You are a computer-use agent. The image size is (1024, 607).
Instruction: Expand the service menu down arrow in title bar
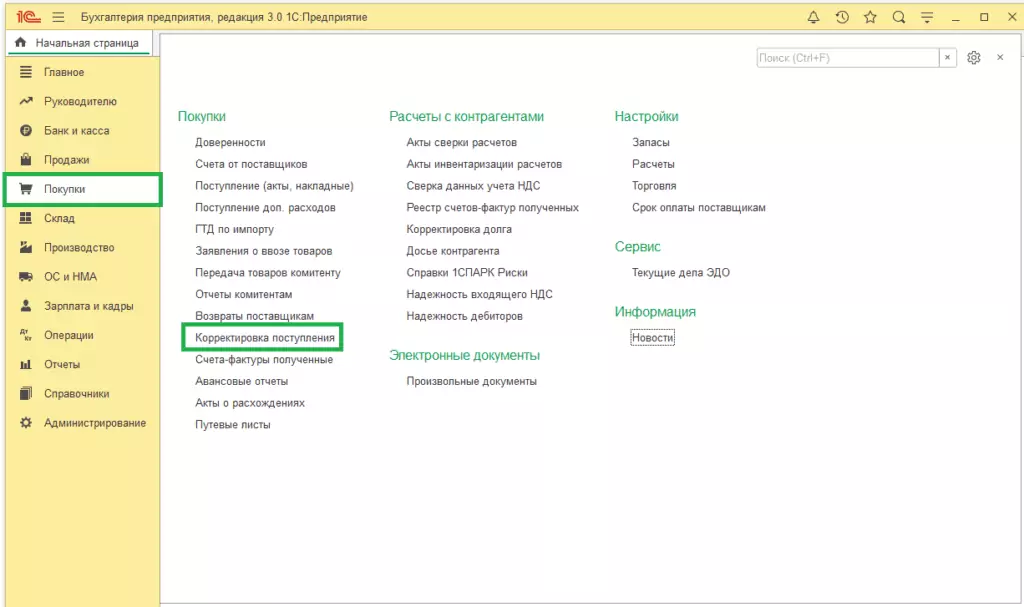tap(926, 18)
